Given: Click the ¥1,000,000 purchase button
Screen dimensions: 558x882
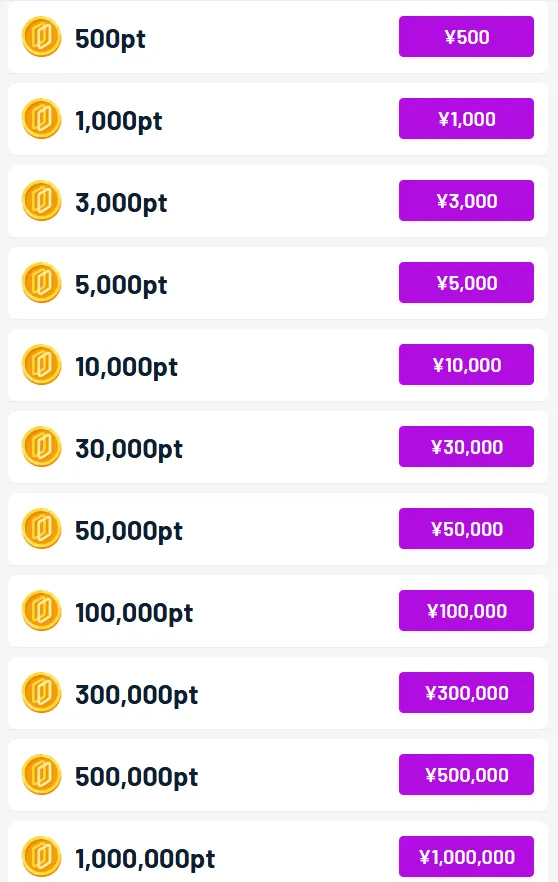Looking at the screenshot, I should (466, 857).
